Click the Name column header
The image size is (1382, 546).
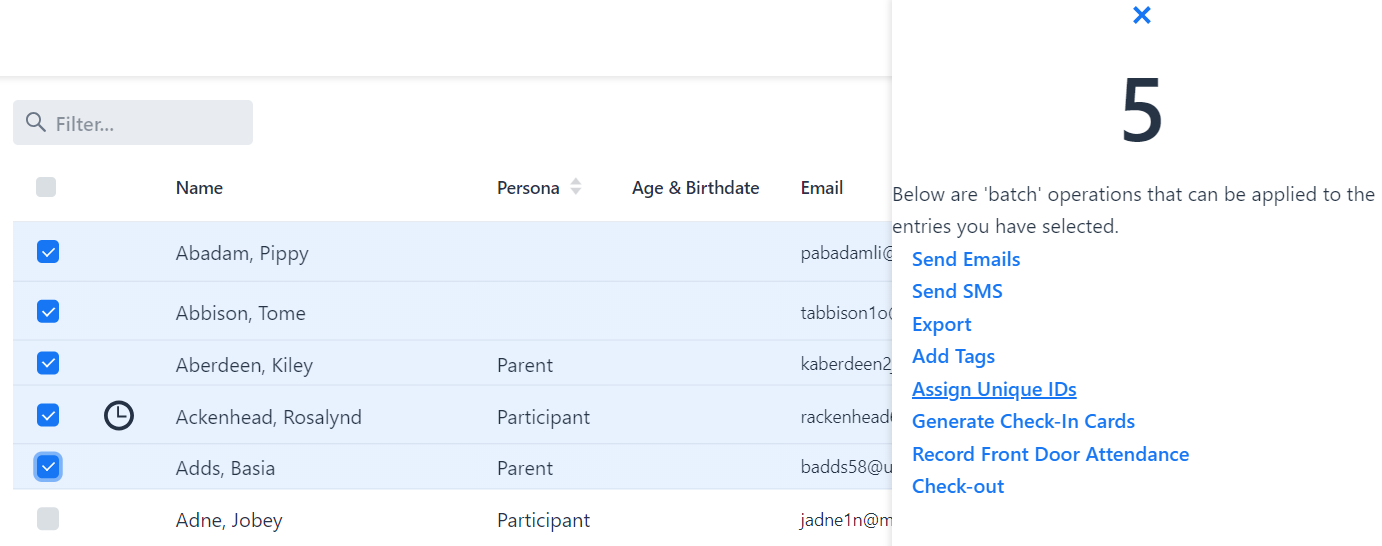pos(199,188)
